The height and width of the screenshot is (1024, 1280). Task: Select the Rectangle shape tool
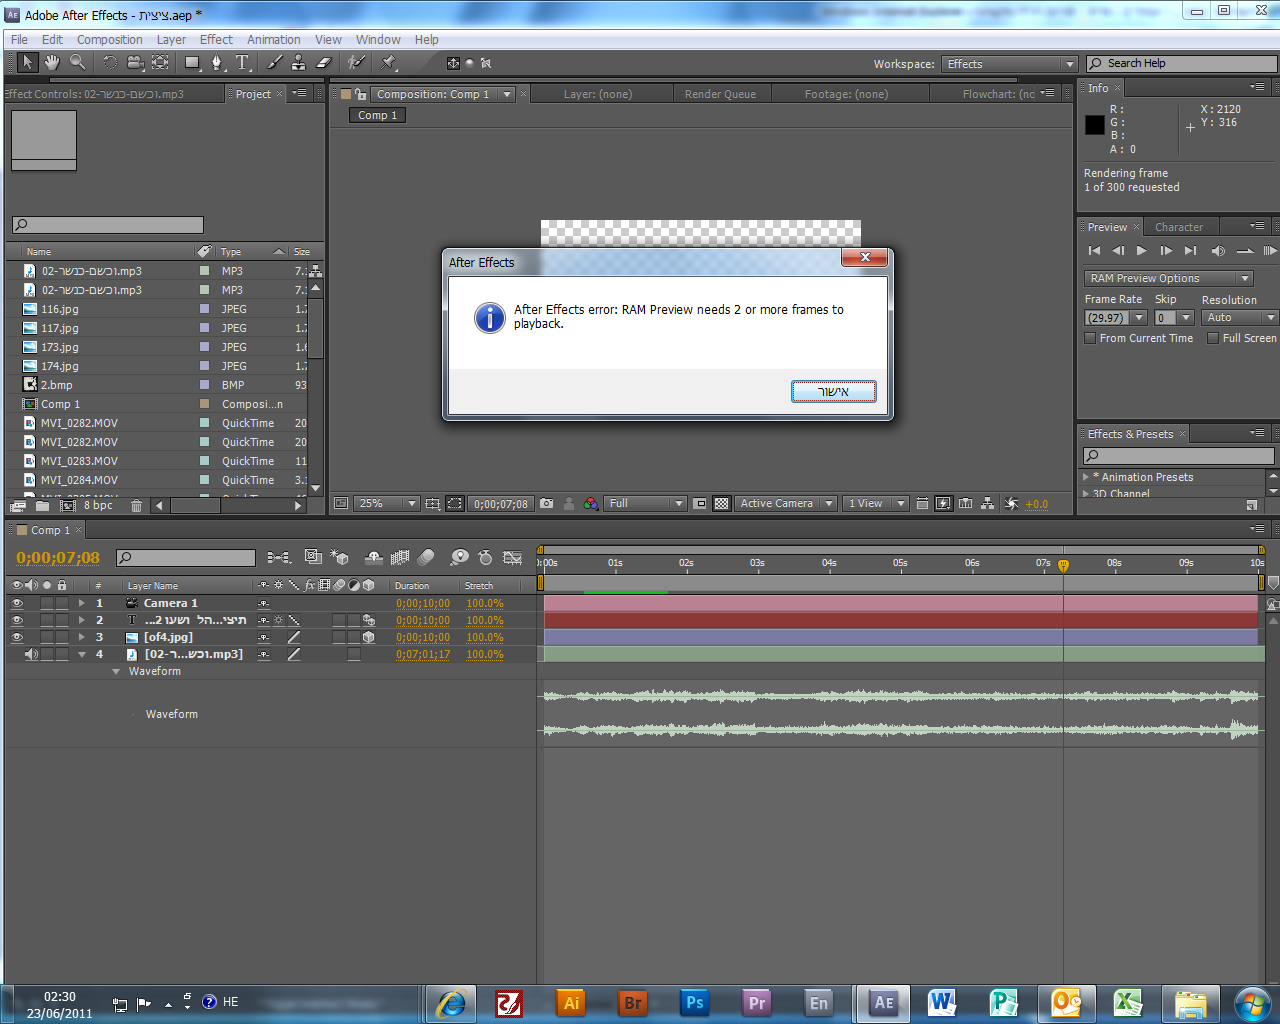coord(192,63)
